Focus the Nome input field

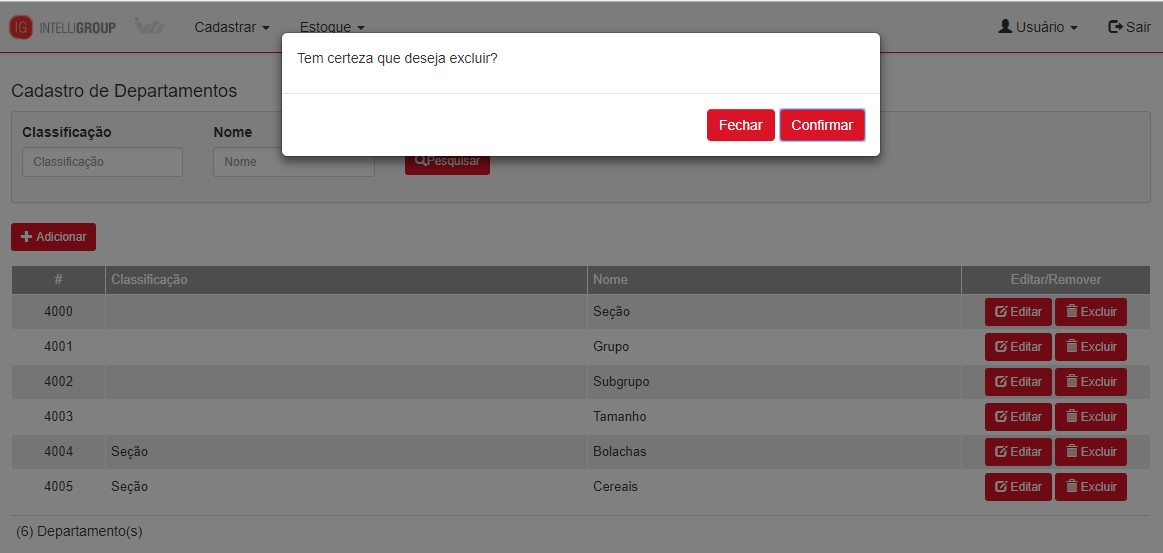click(293, 162)
